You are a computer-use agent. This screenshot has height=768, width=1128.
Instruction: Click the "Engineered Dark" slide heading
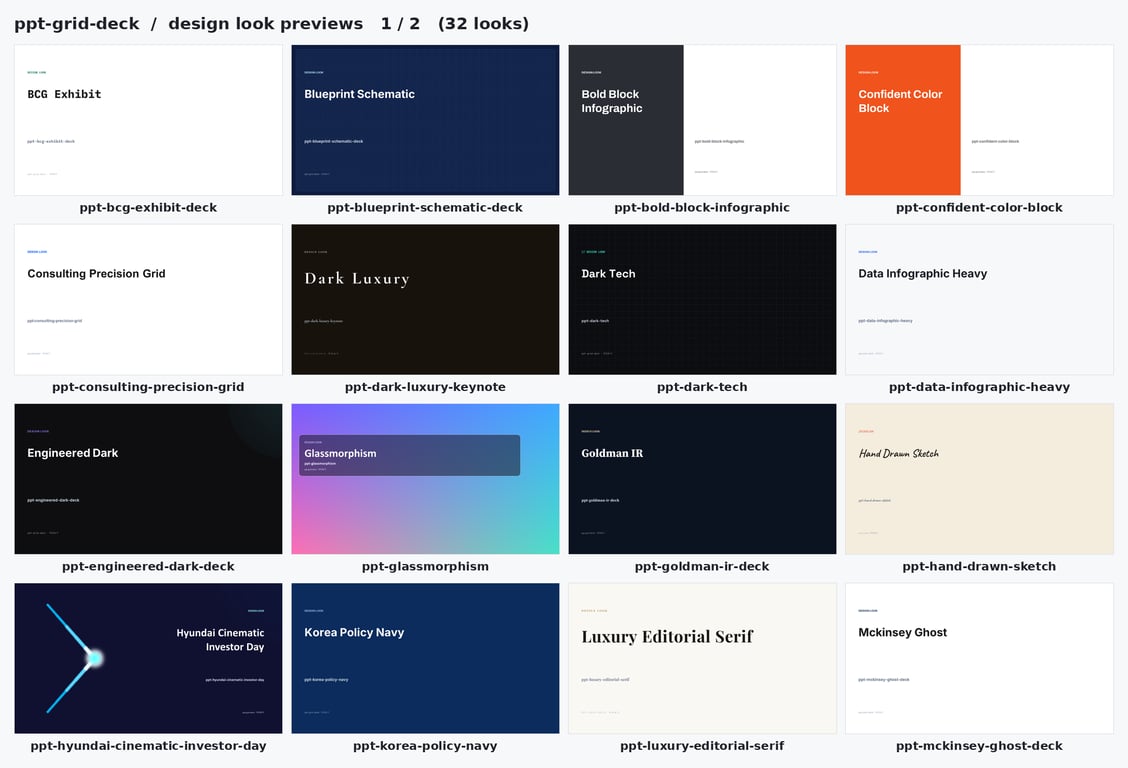73,453
